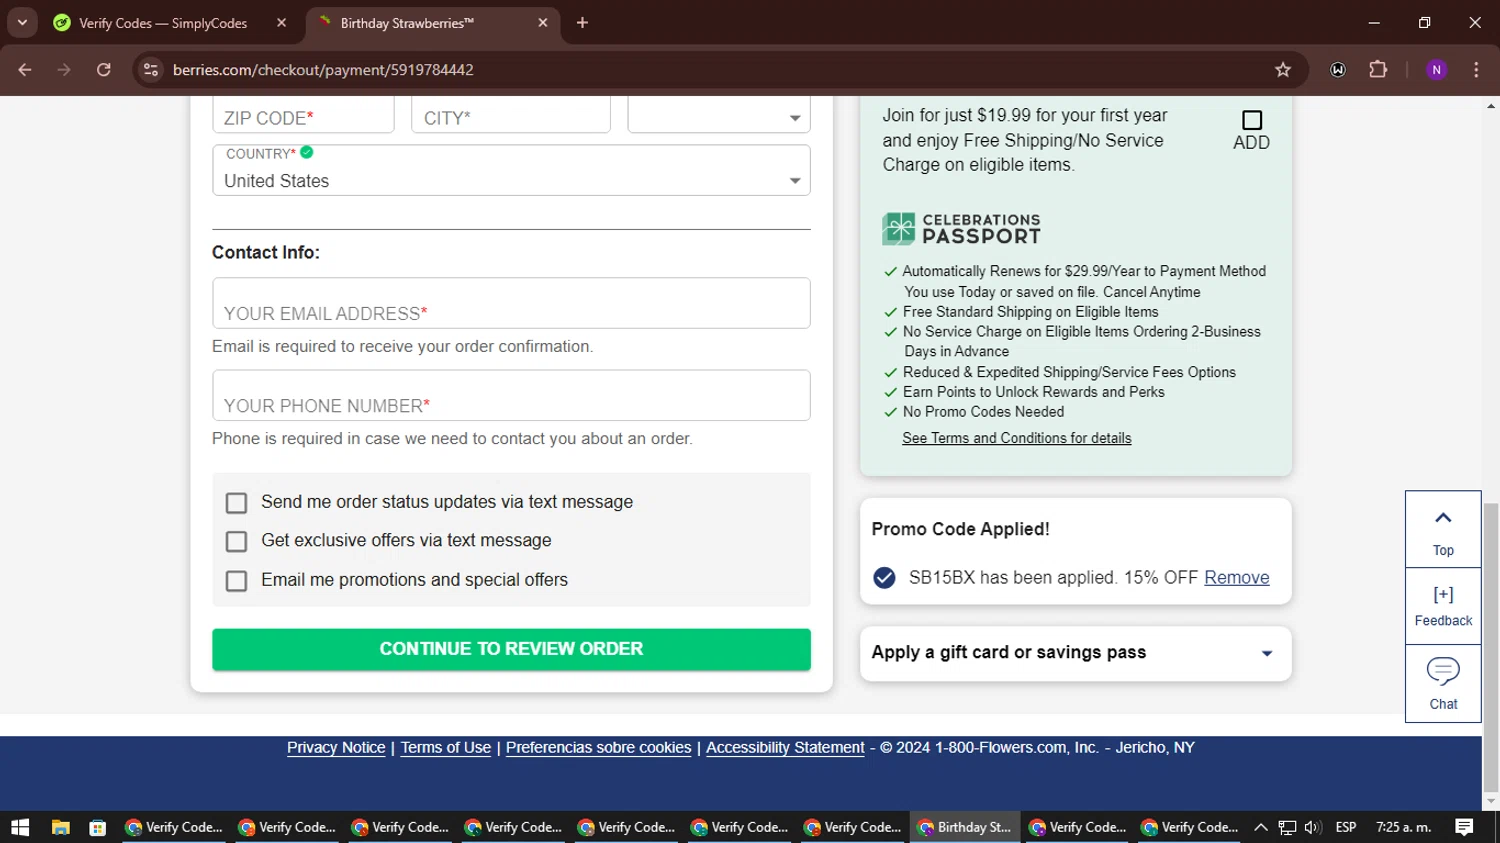Tick the ADD Celebrations Passport checkbox
Screen dimensions: 1500x843
coord(1252,121)
